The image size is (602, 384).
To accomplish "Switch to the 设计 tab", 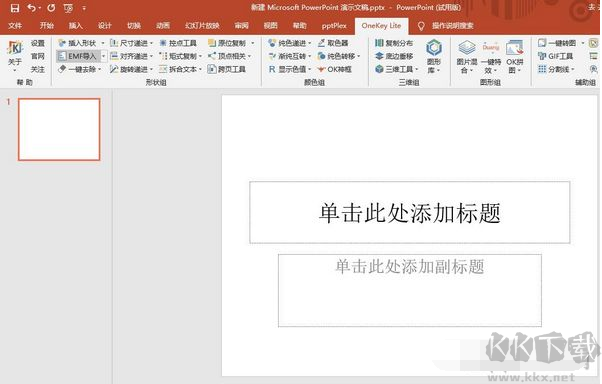I will click(104, 26).
